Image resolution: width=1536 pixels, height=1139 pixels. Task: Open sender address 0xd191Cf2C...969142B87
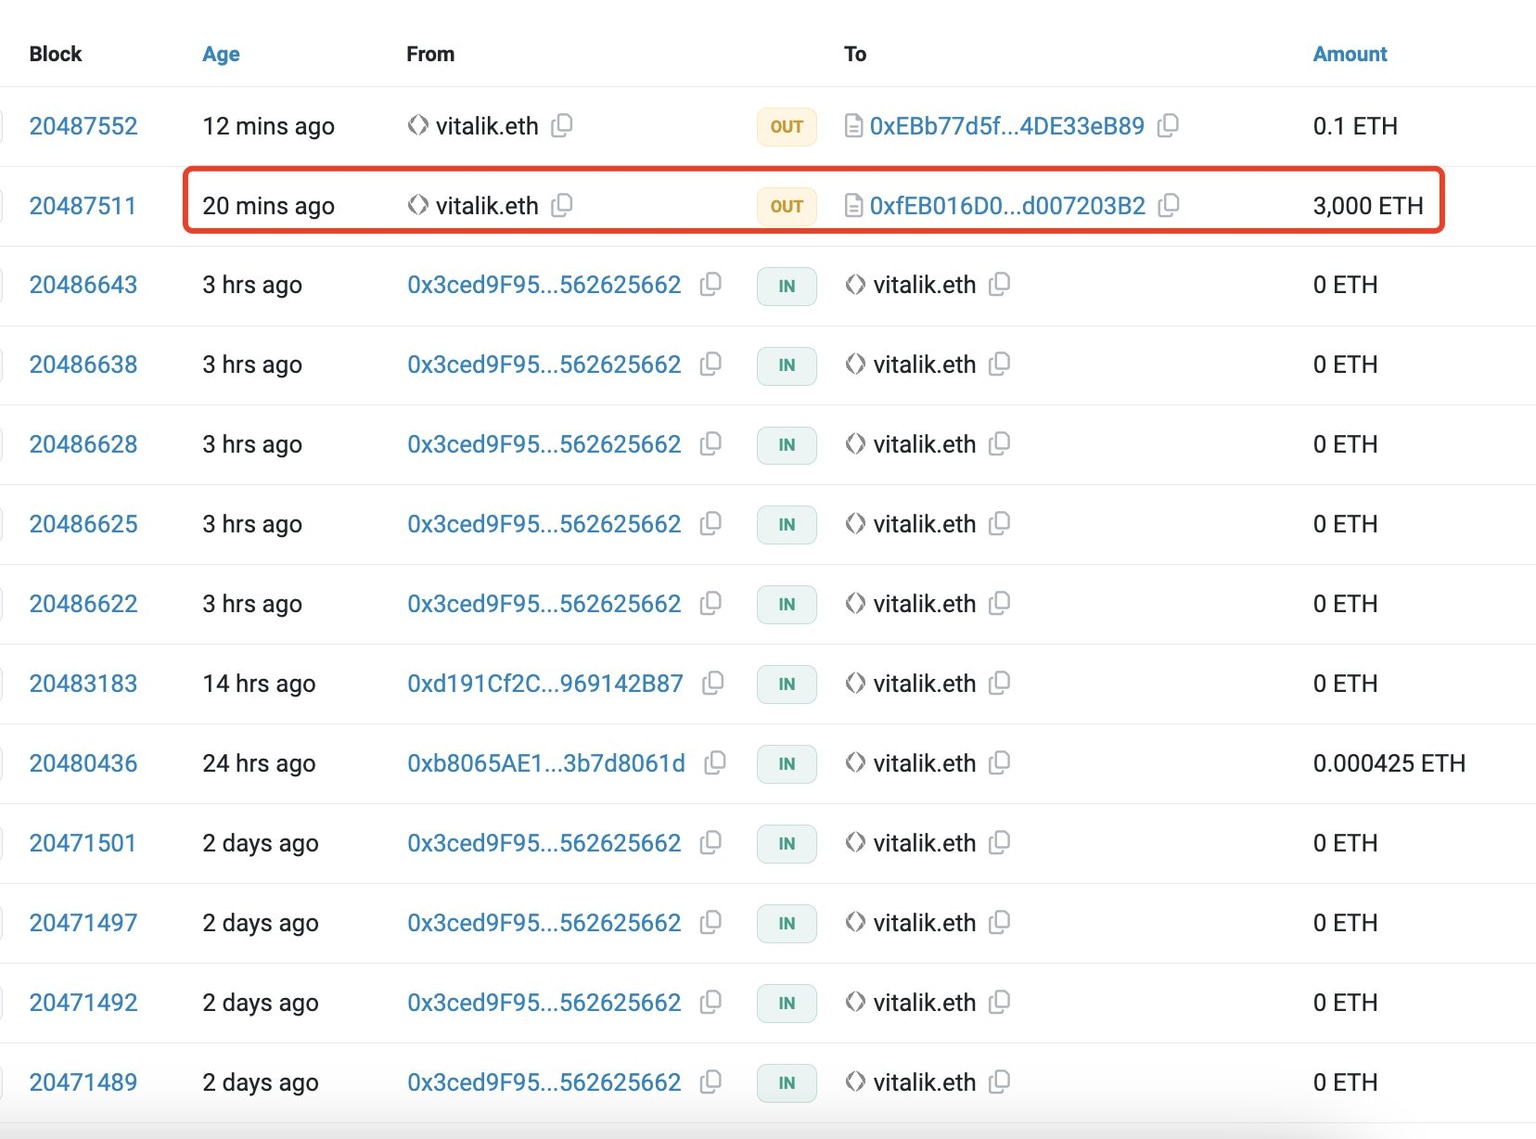tap(544, 684)
